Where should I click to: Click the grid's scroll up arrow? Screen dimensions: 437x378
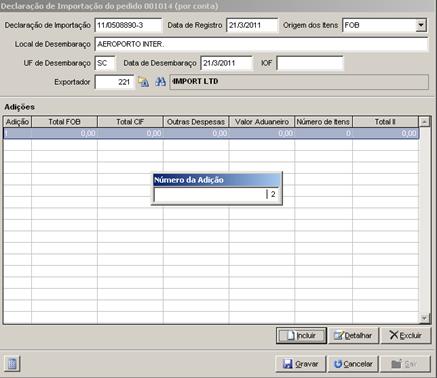(424, 122)
